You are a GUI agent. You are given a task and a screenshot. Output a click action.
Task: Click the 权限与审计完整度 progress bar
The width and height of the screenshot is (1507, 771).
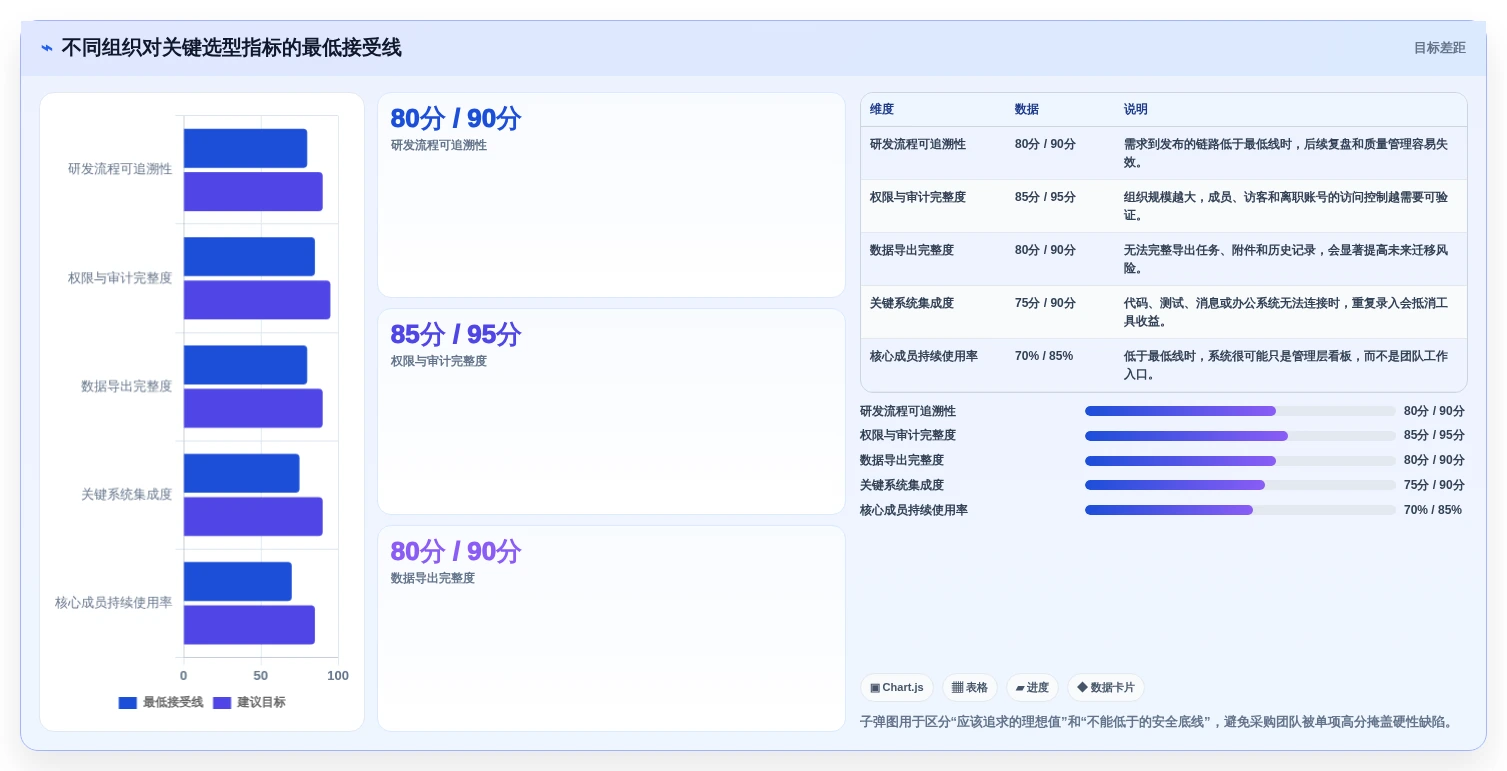(1240, 436)
